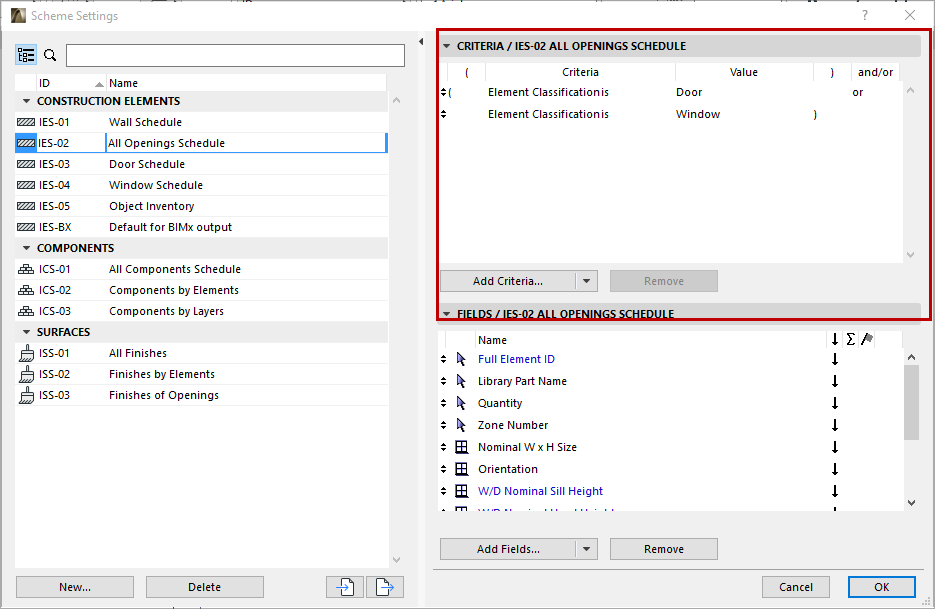Select ICS-03 Components by Layers
The height and width of the screenshot is (609, 935).
[x=201, y=311]
